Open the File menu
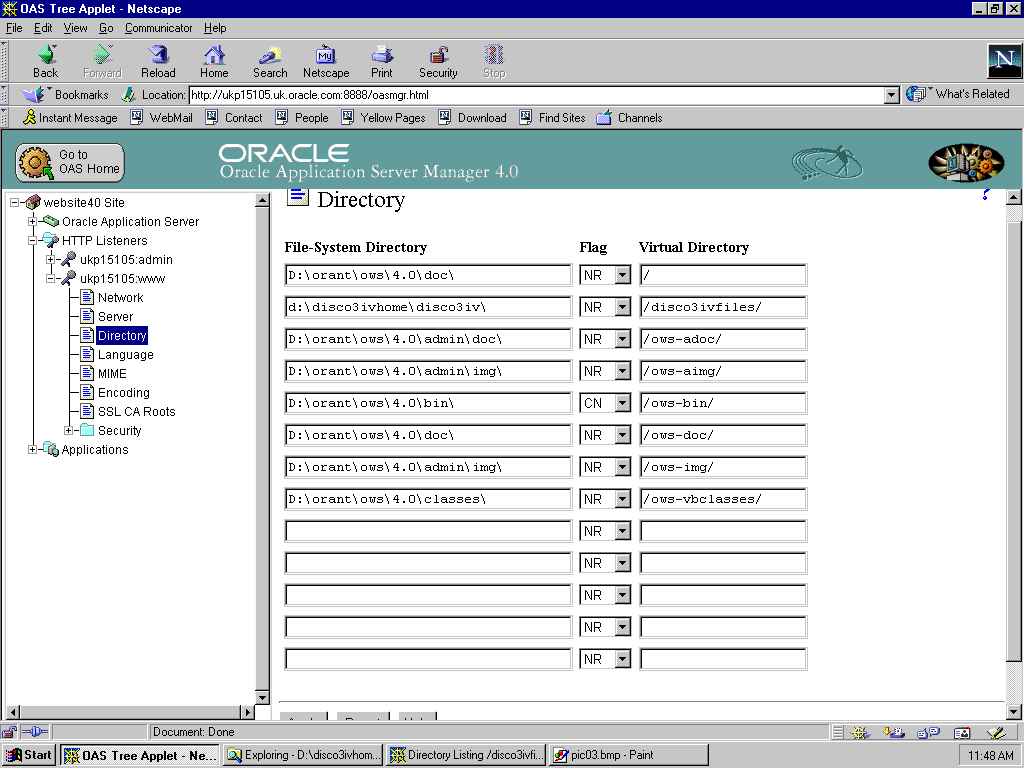 (14, 28)
